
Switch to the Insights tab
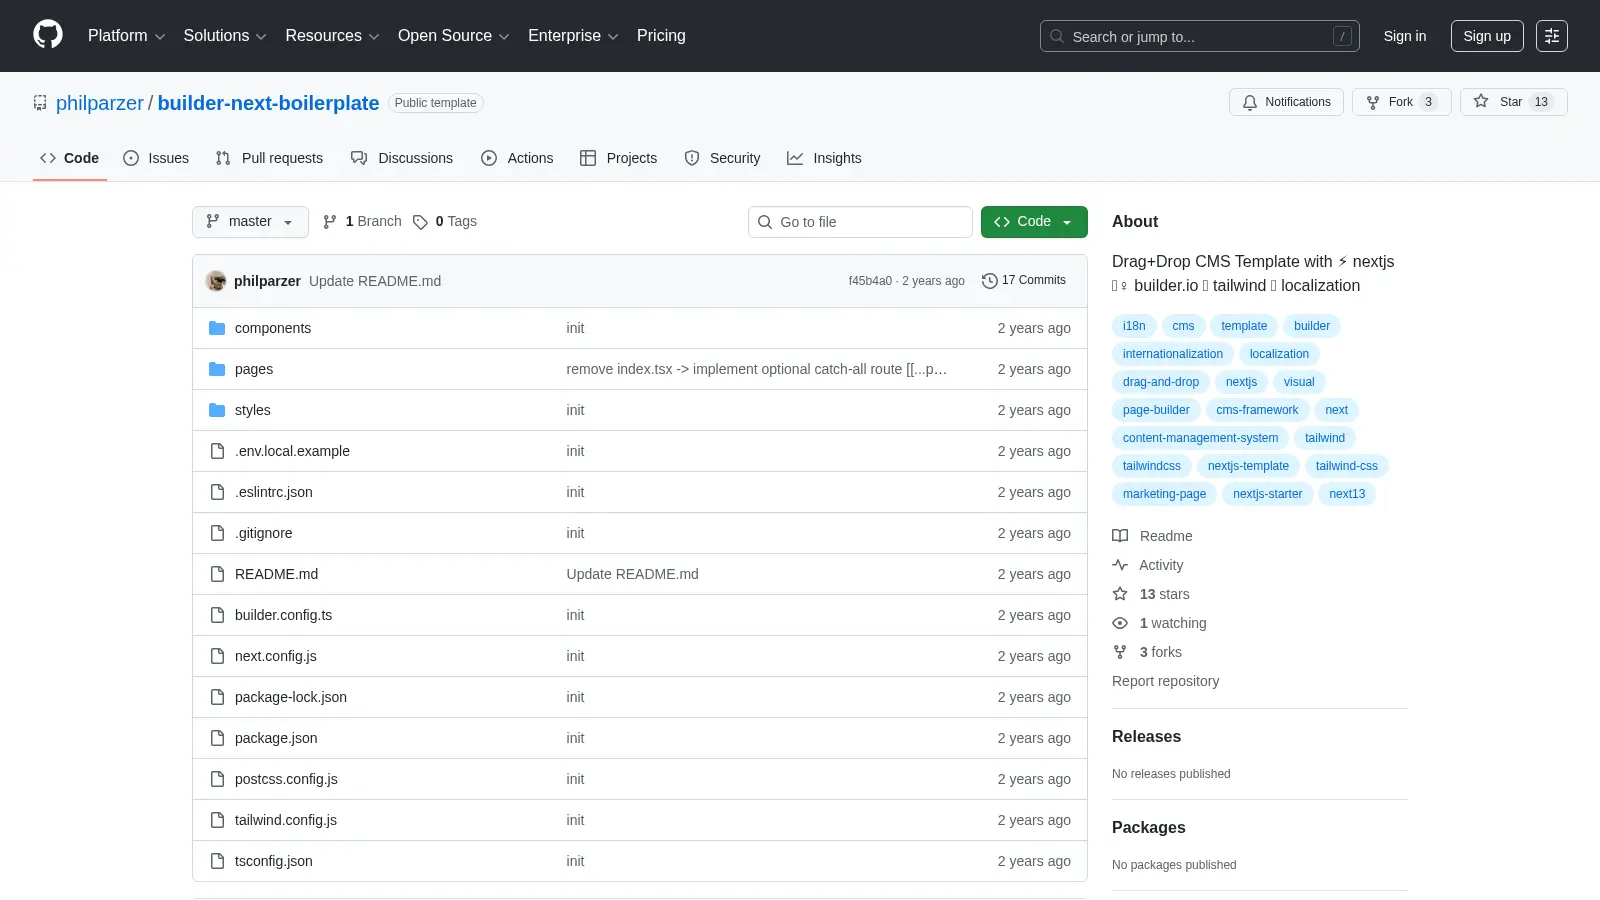click(x=824, y=158)
